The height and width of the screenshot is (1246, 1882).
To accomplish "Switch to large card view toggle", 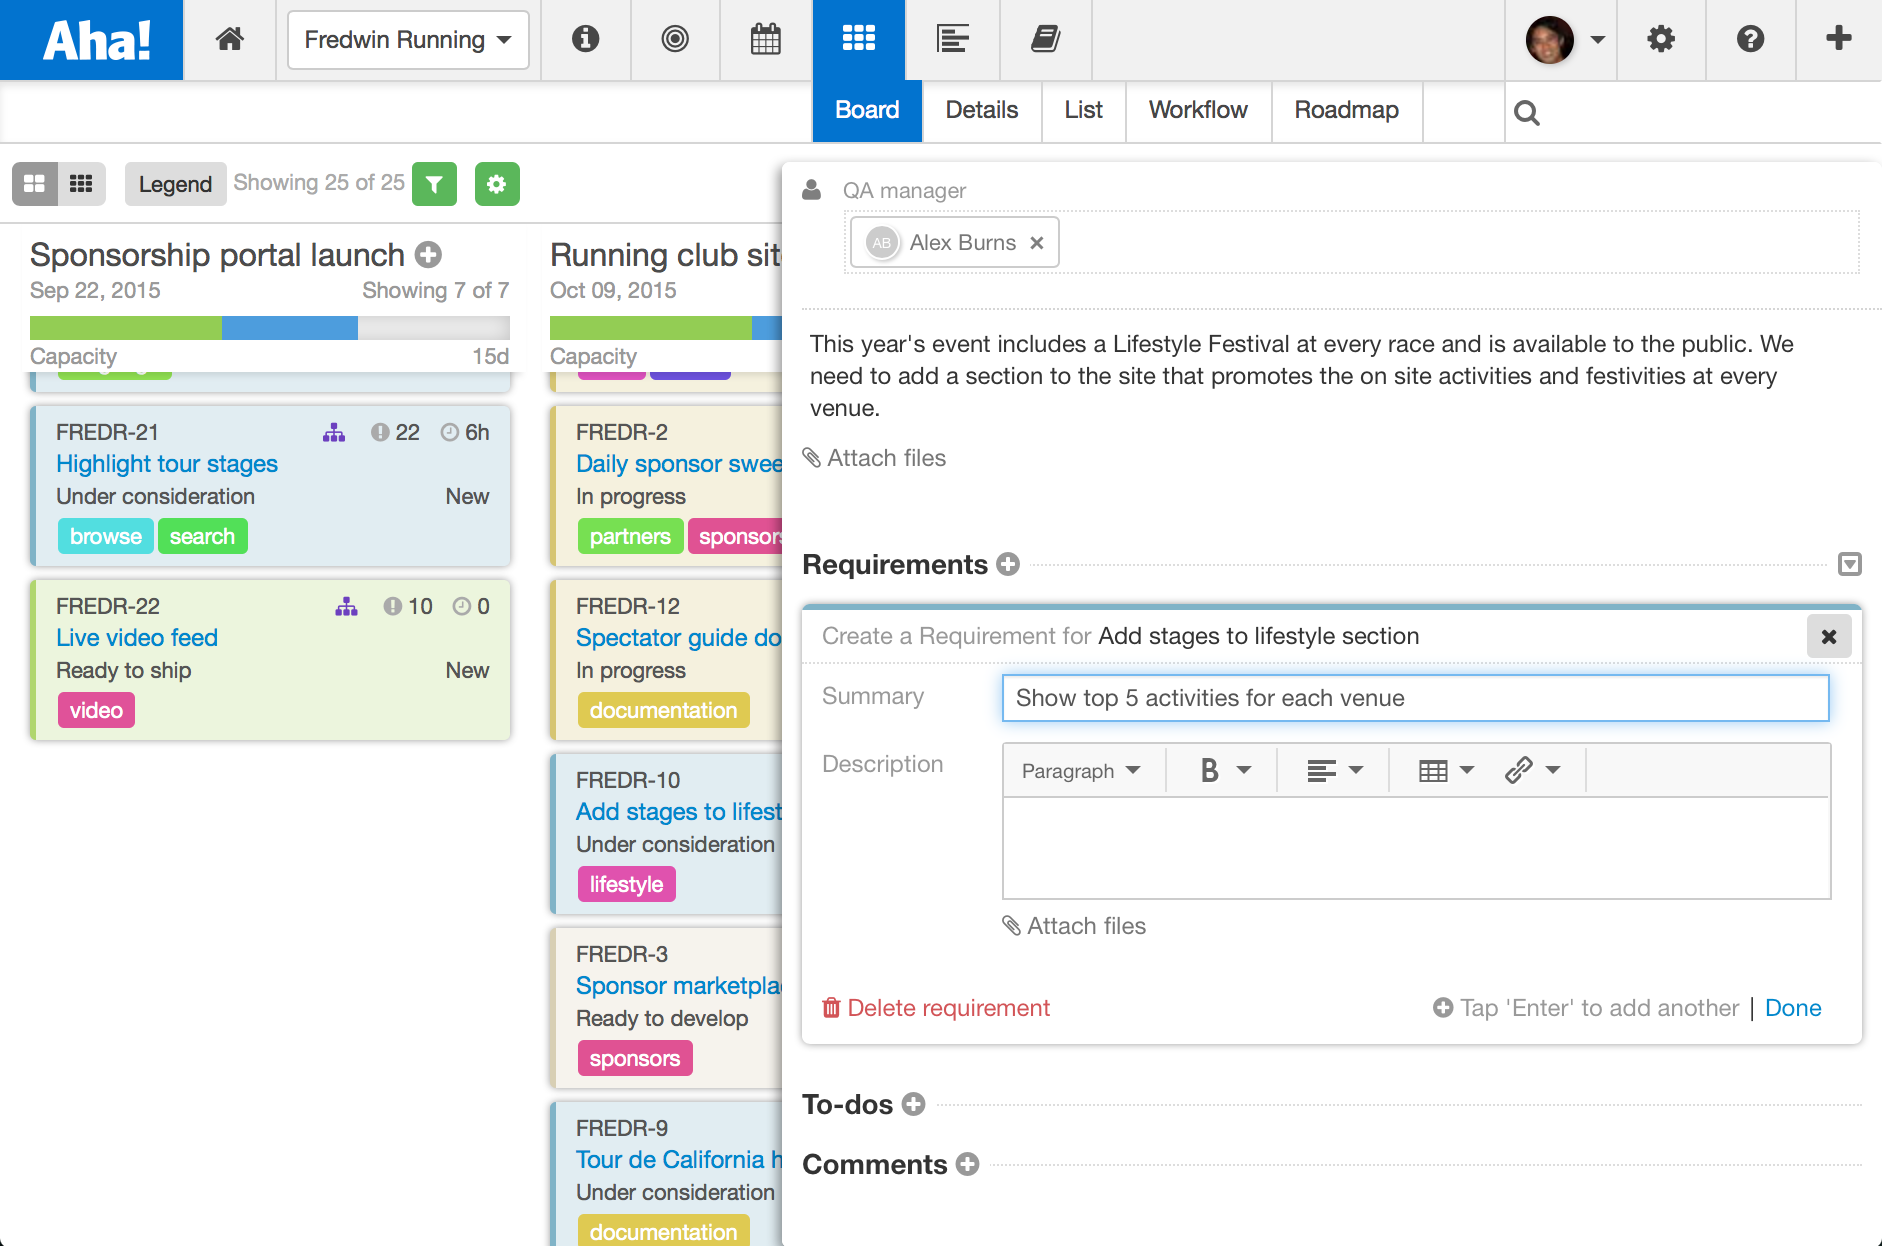I will pos(34,184).
